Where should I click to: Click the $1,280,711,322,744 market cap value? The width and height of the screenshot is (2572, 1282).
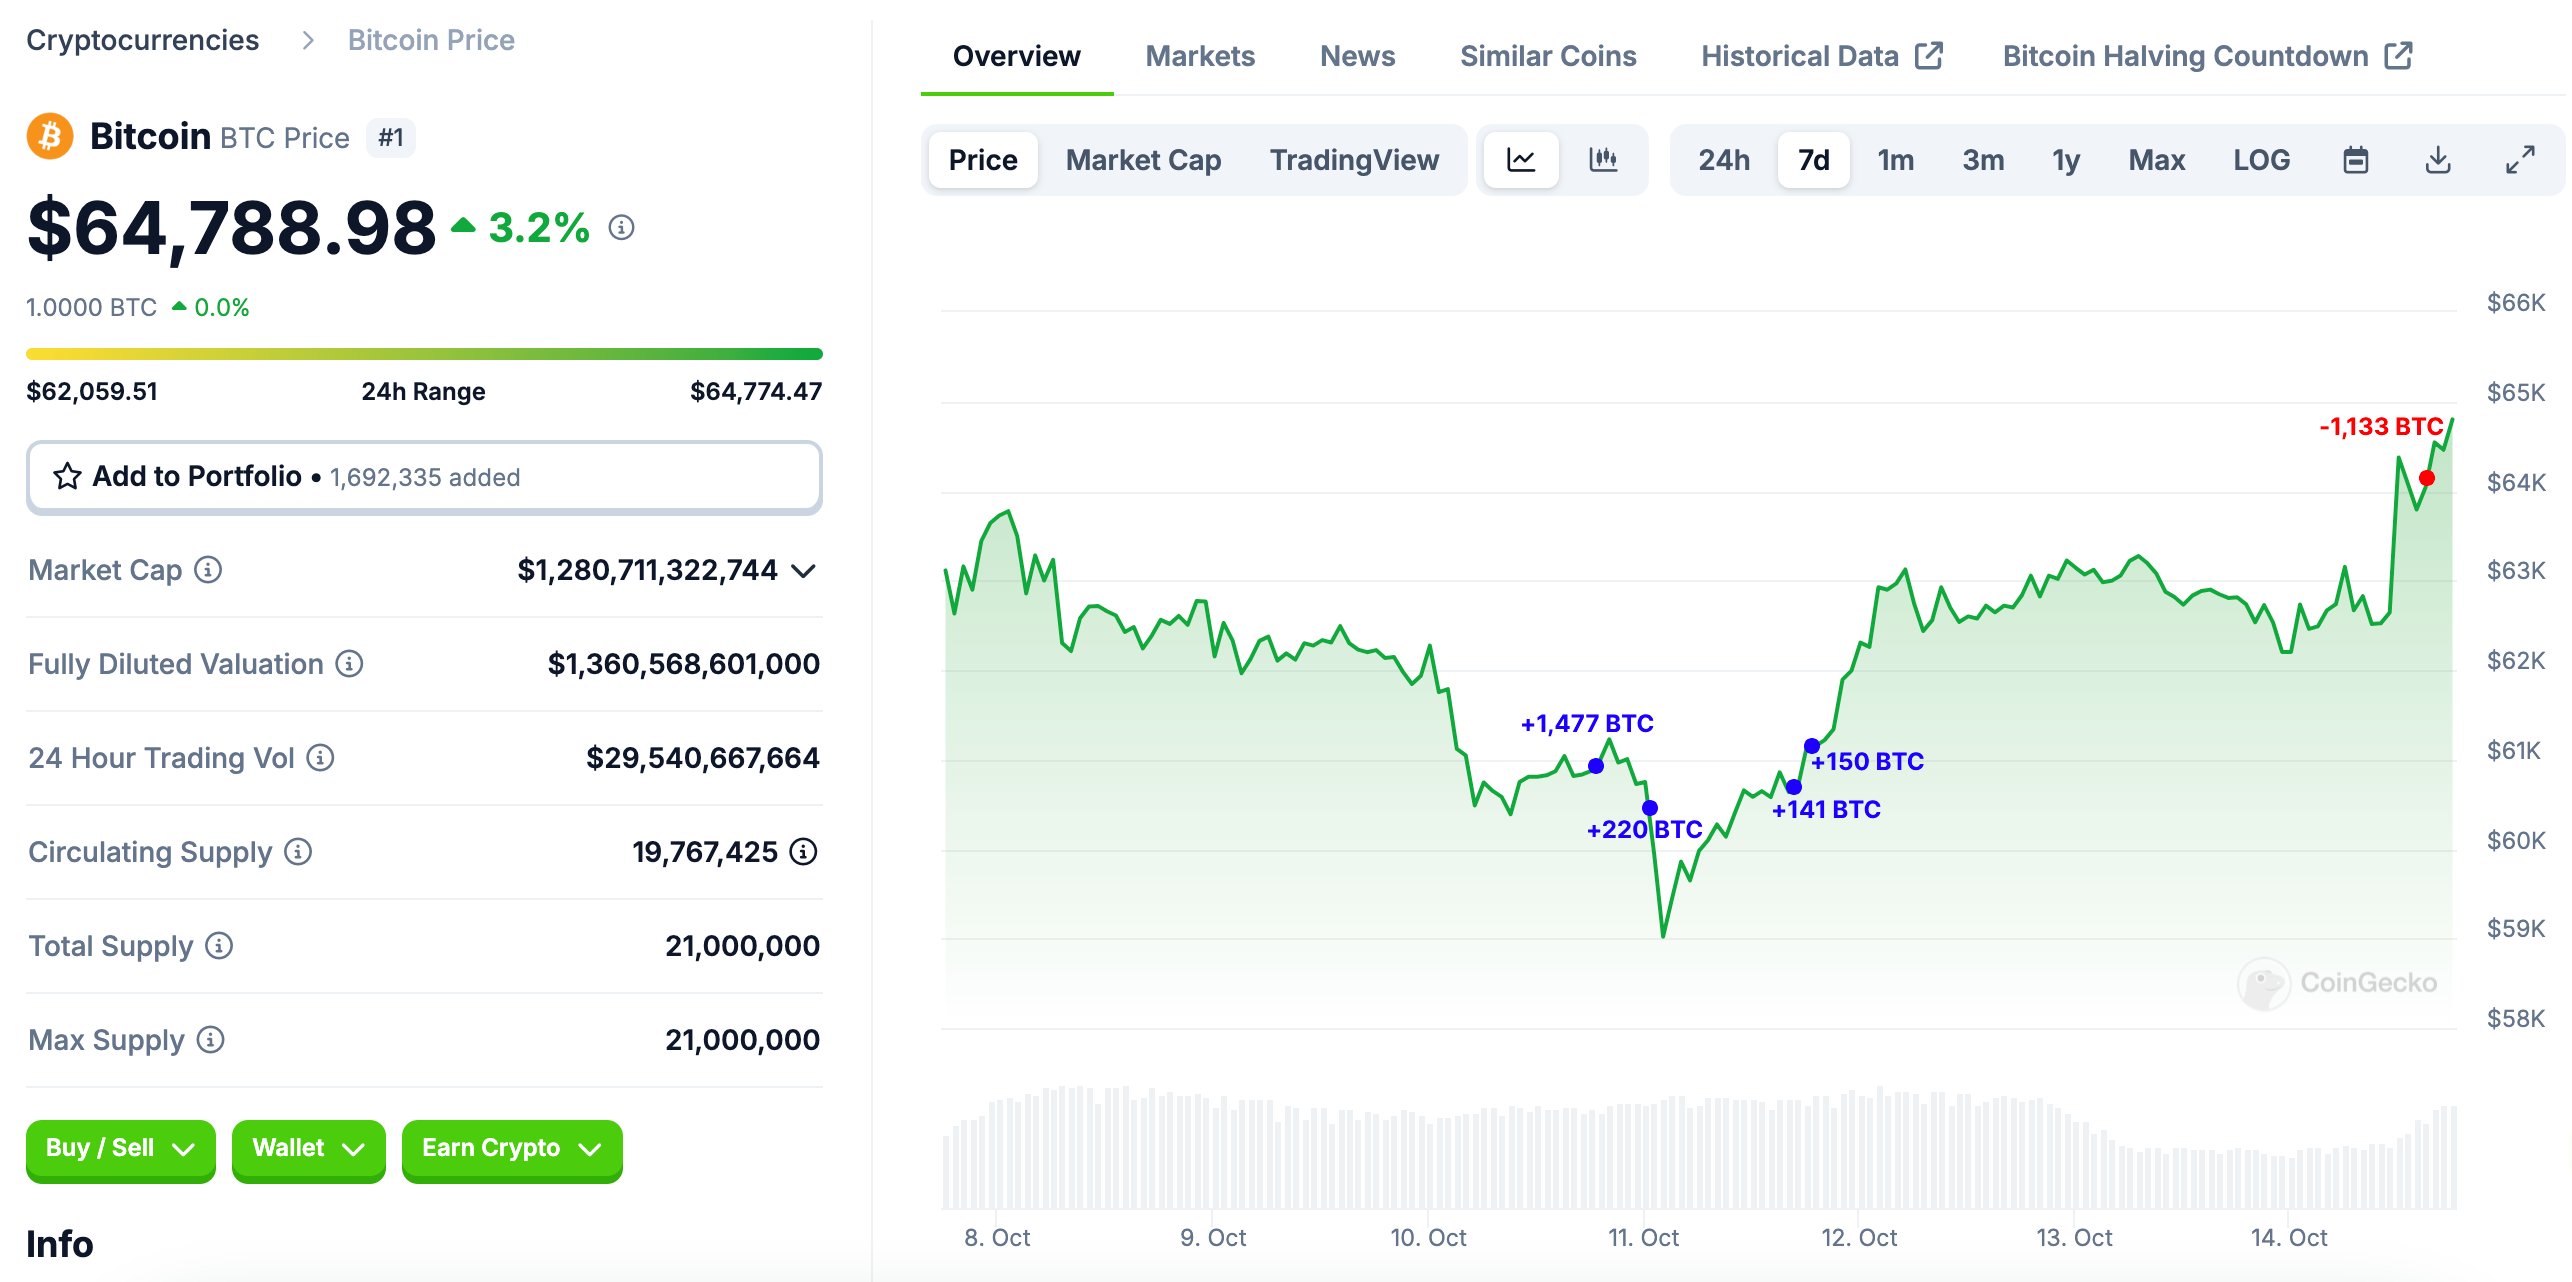647,570
